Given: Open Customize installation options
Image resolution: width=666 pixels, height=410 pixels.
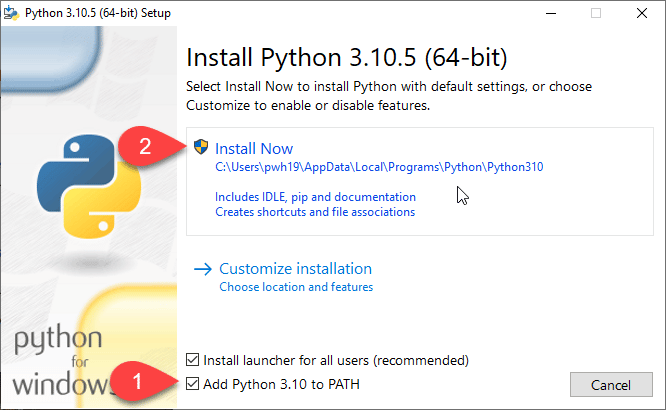Looking at the screenshot, I should pos(295,269).
